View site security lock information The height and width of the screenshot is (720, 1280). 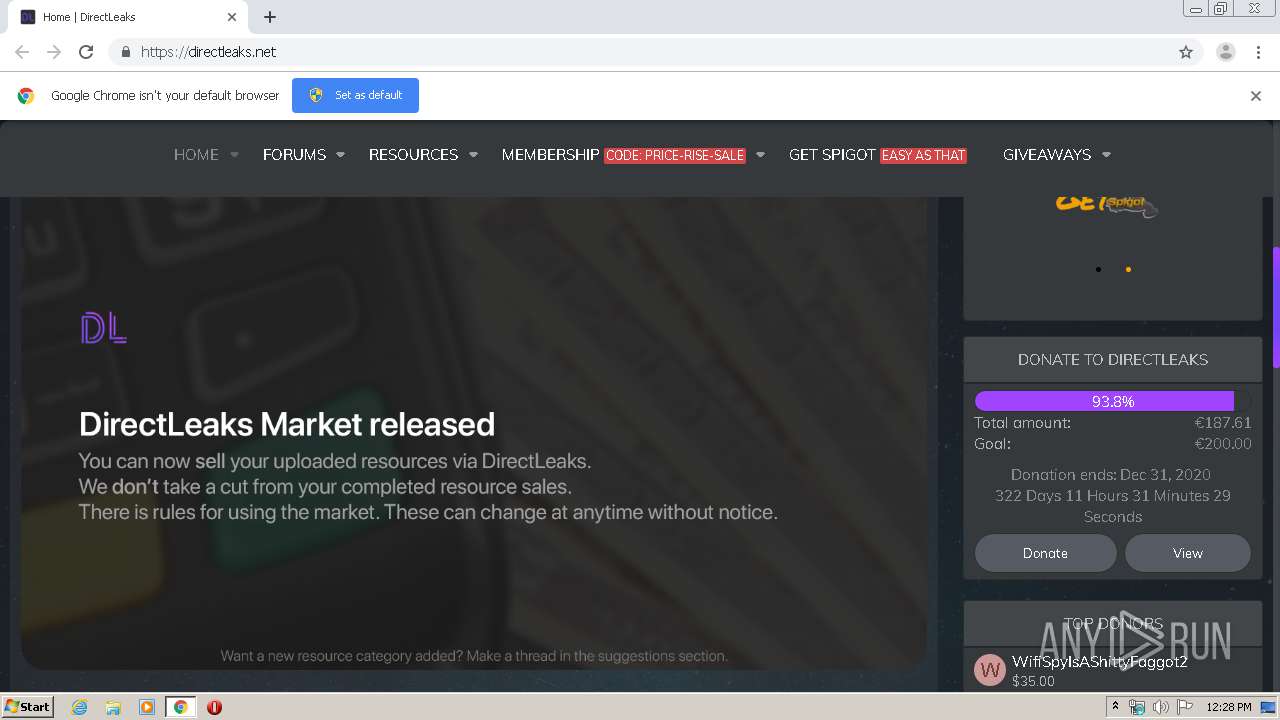(x=125, y=52)
